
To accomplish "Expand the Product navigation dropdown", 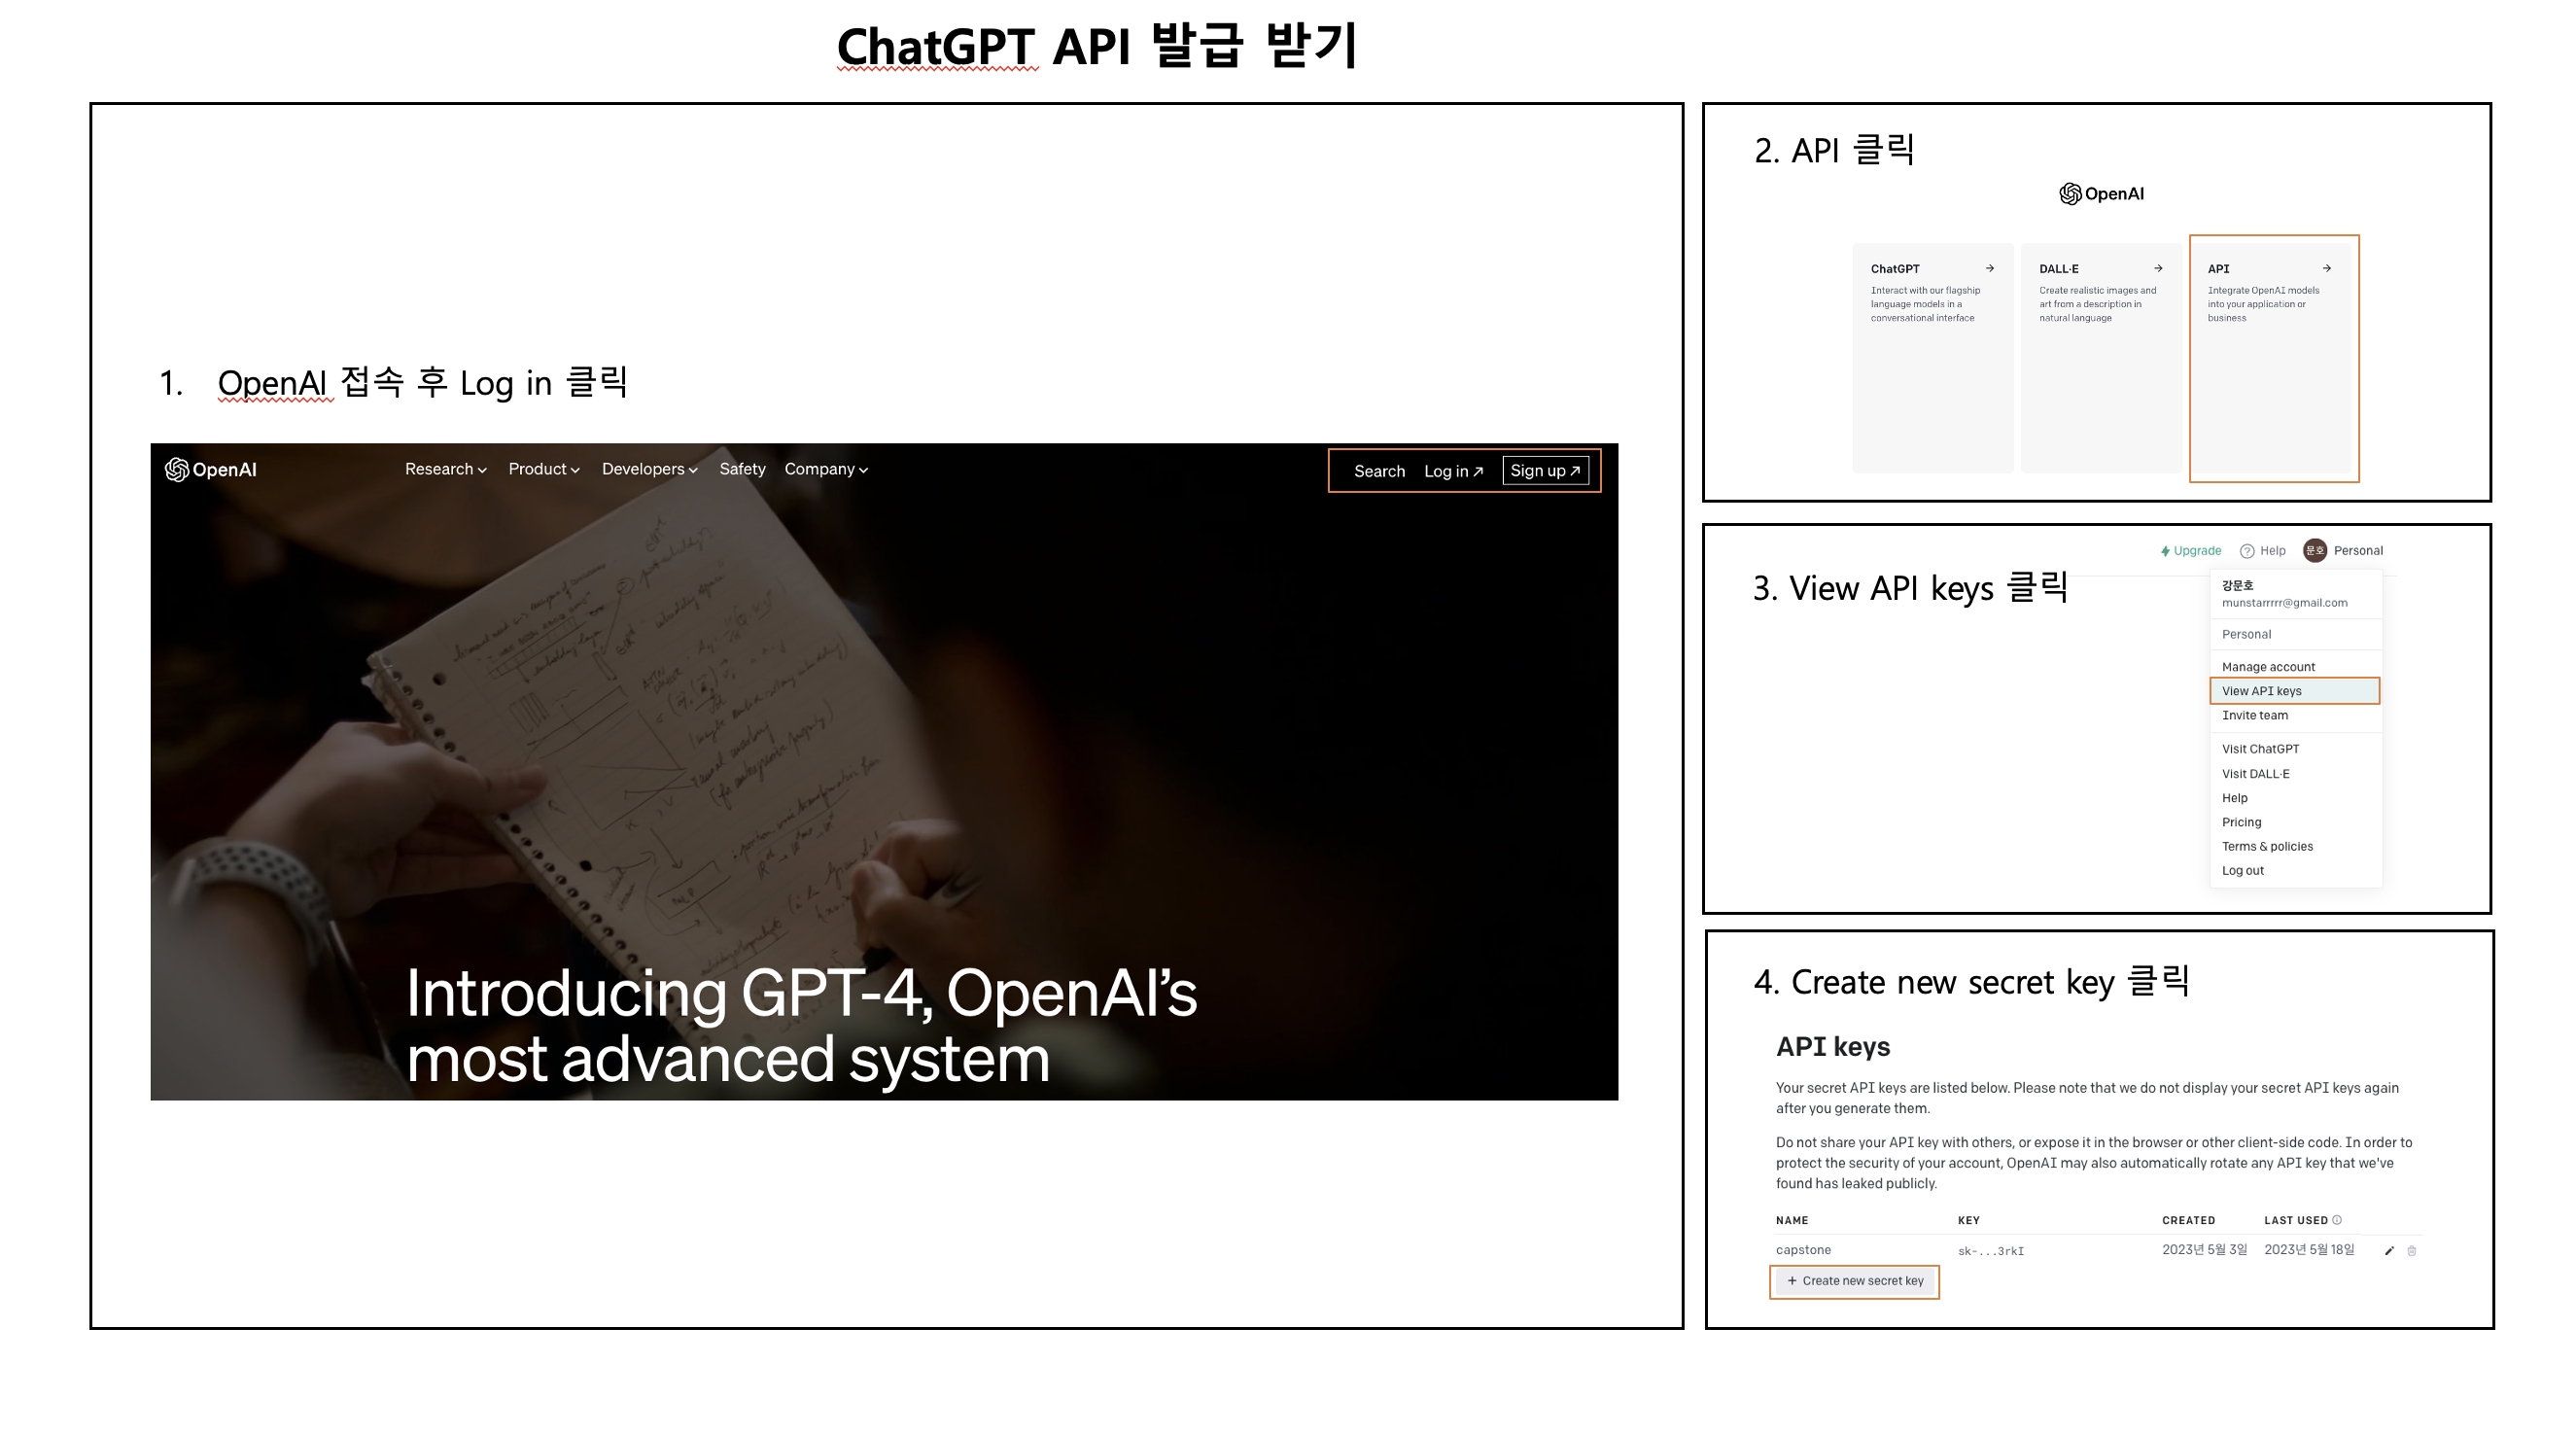I will [543, 469].
